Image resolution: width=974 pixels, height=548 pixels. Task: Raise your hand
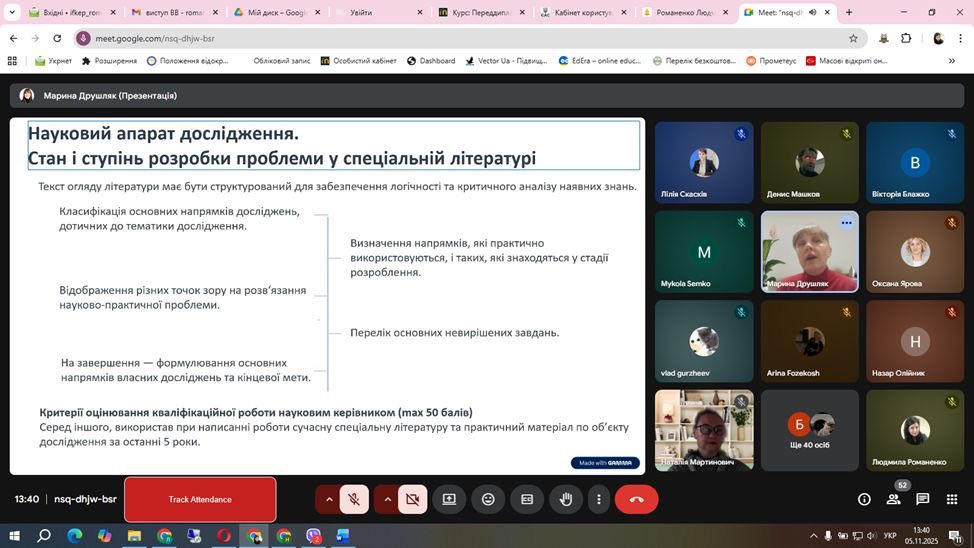tap(566, 500)
